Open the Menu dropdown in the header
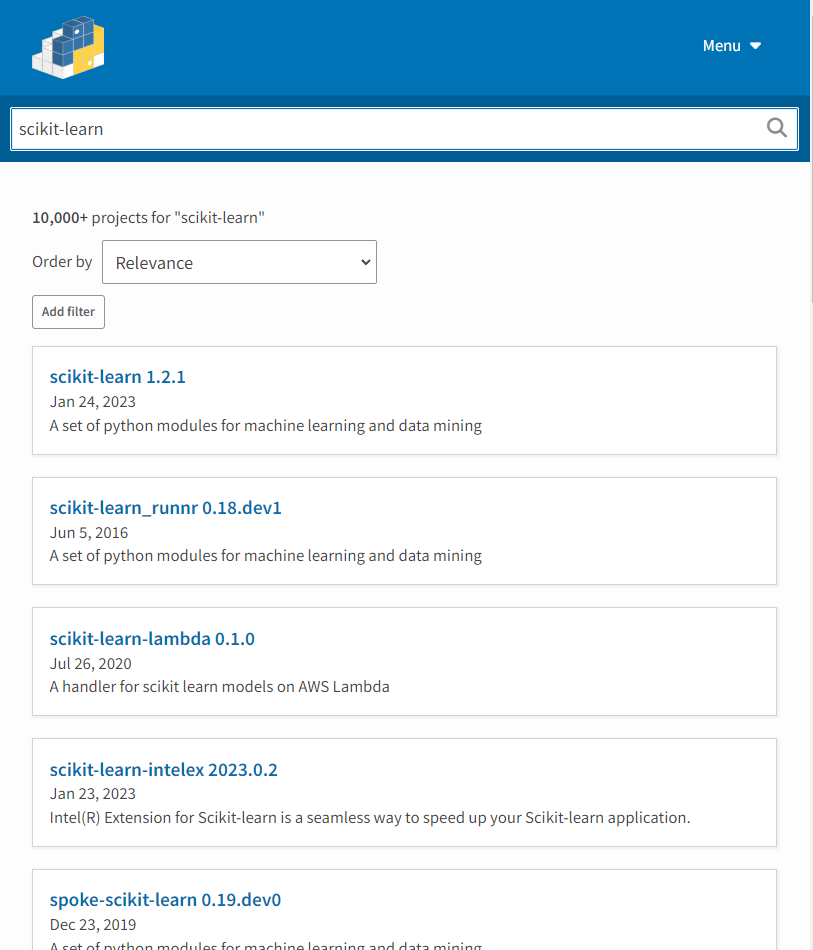813x950 pixels. 722,45
